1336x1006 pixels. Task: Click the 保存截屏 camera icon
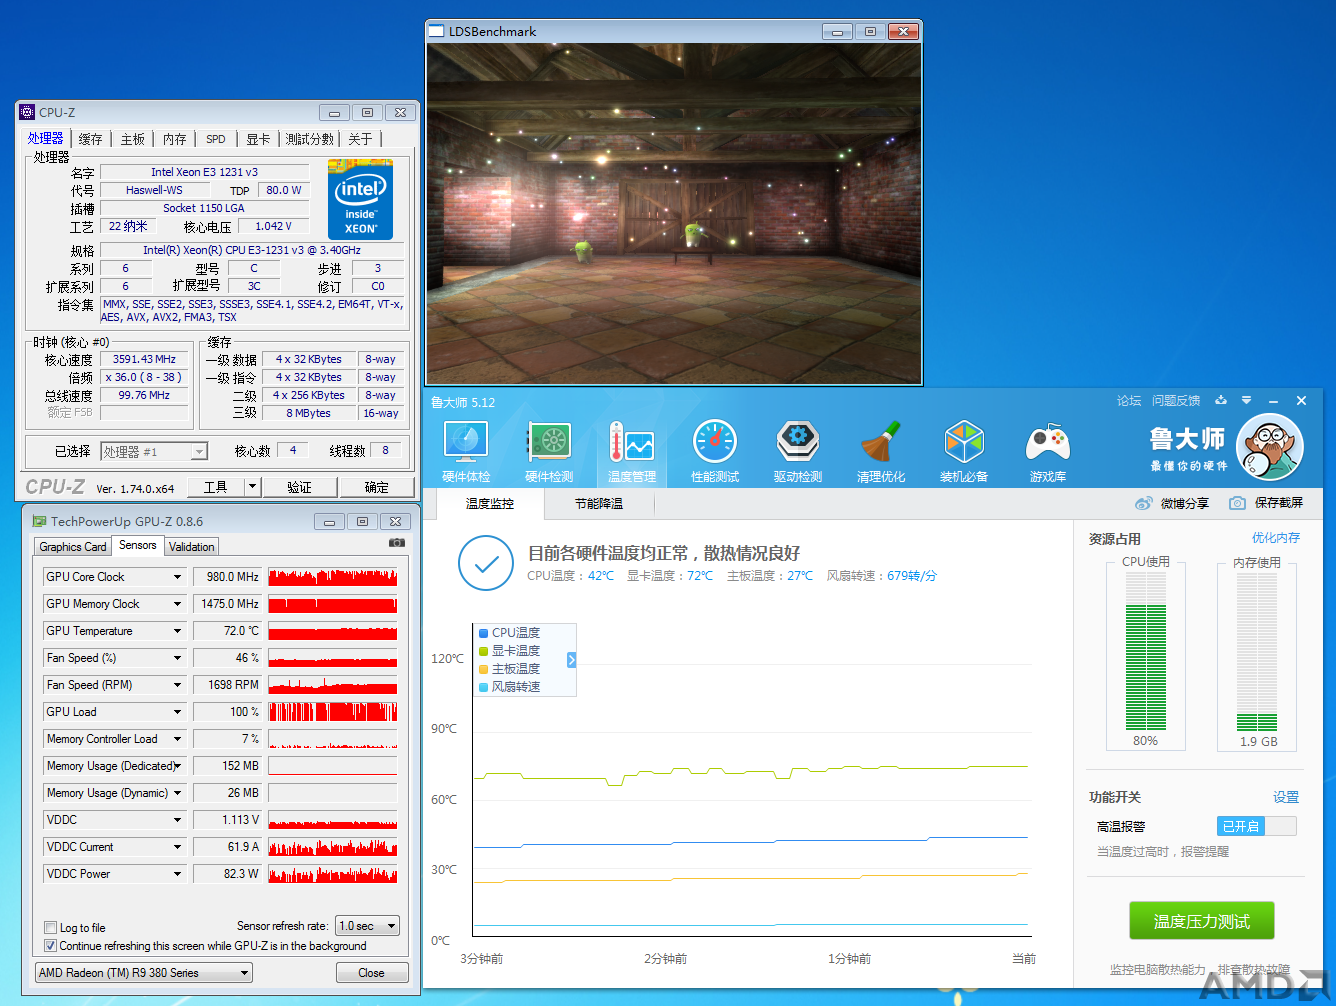click(x=1237, y=503)
